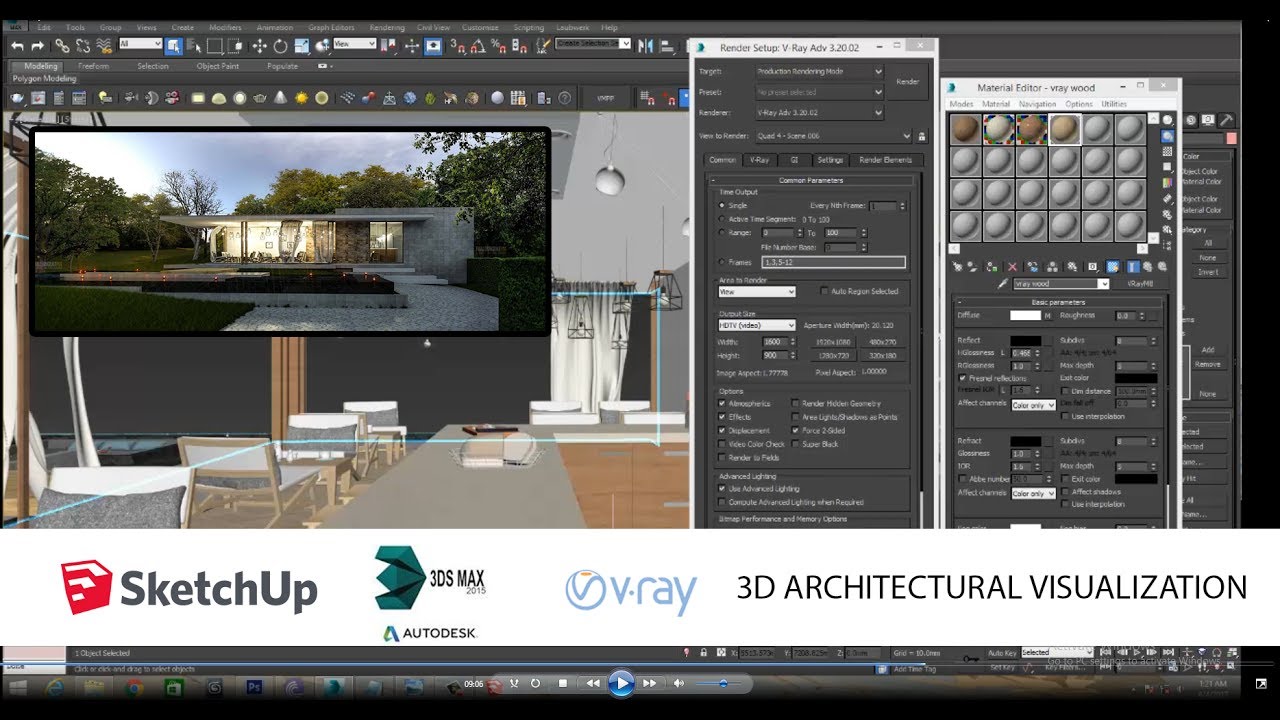
Task: Toggle the Force 2-Sided checkbox
Action: click(x=796, y=430)
